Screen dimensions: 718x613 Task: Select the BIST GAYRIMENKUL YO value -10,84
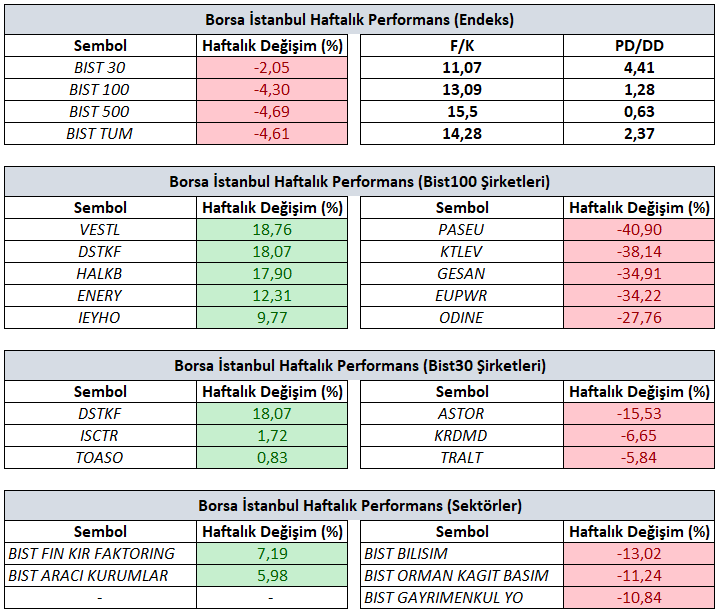639,598
